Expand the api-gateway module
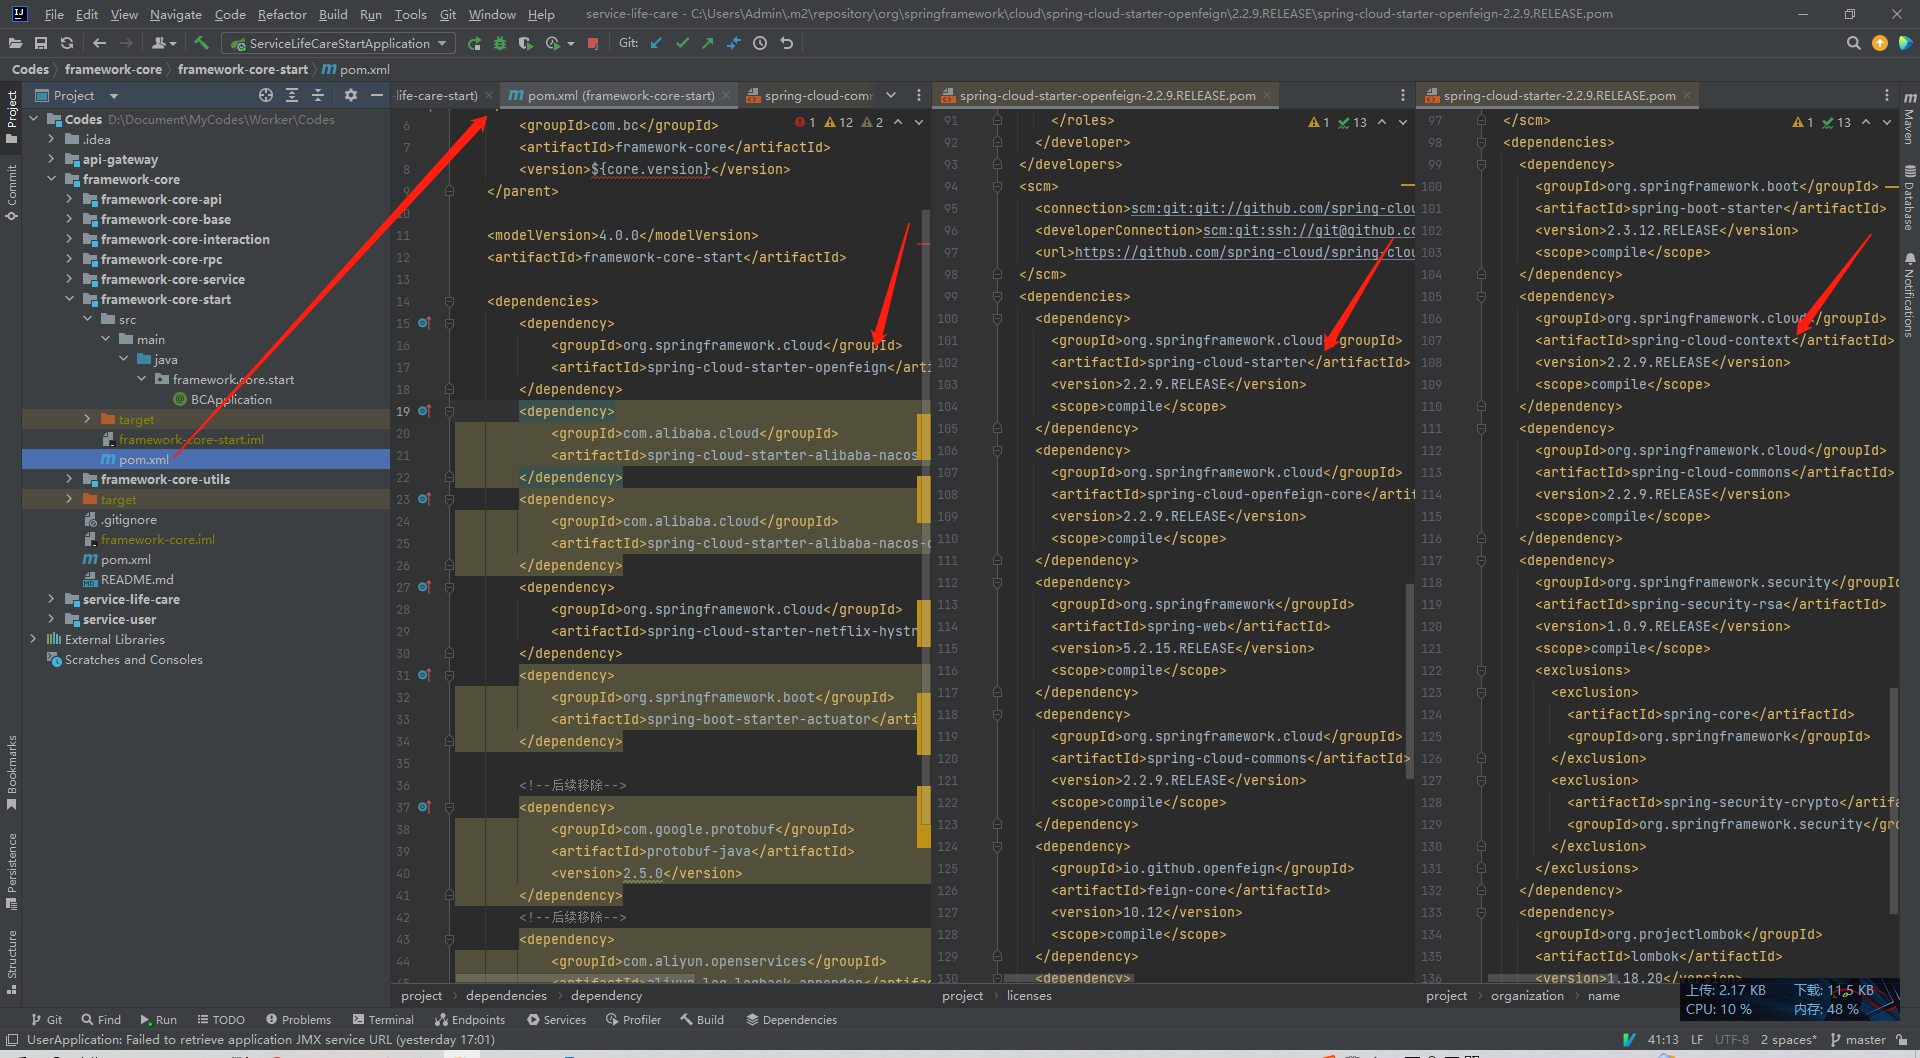The width and height of the screenshot is (1920, 1058). (x=51, y=159)
